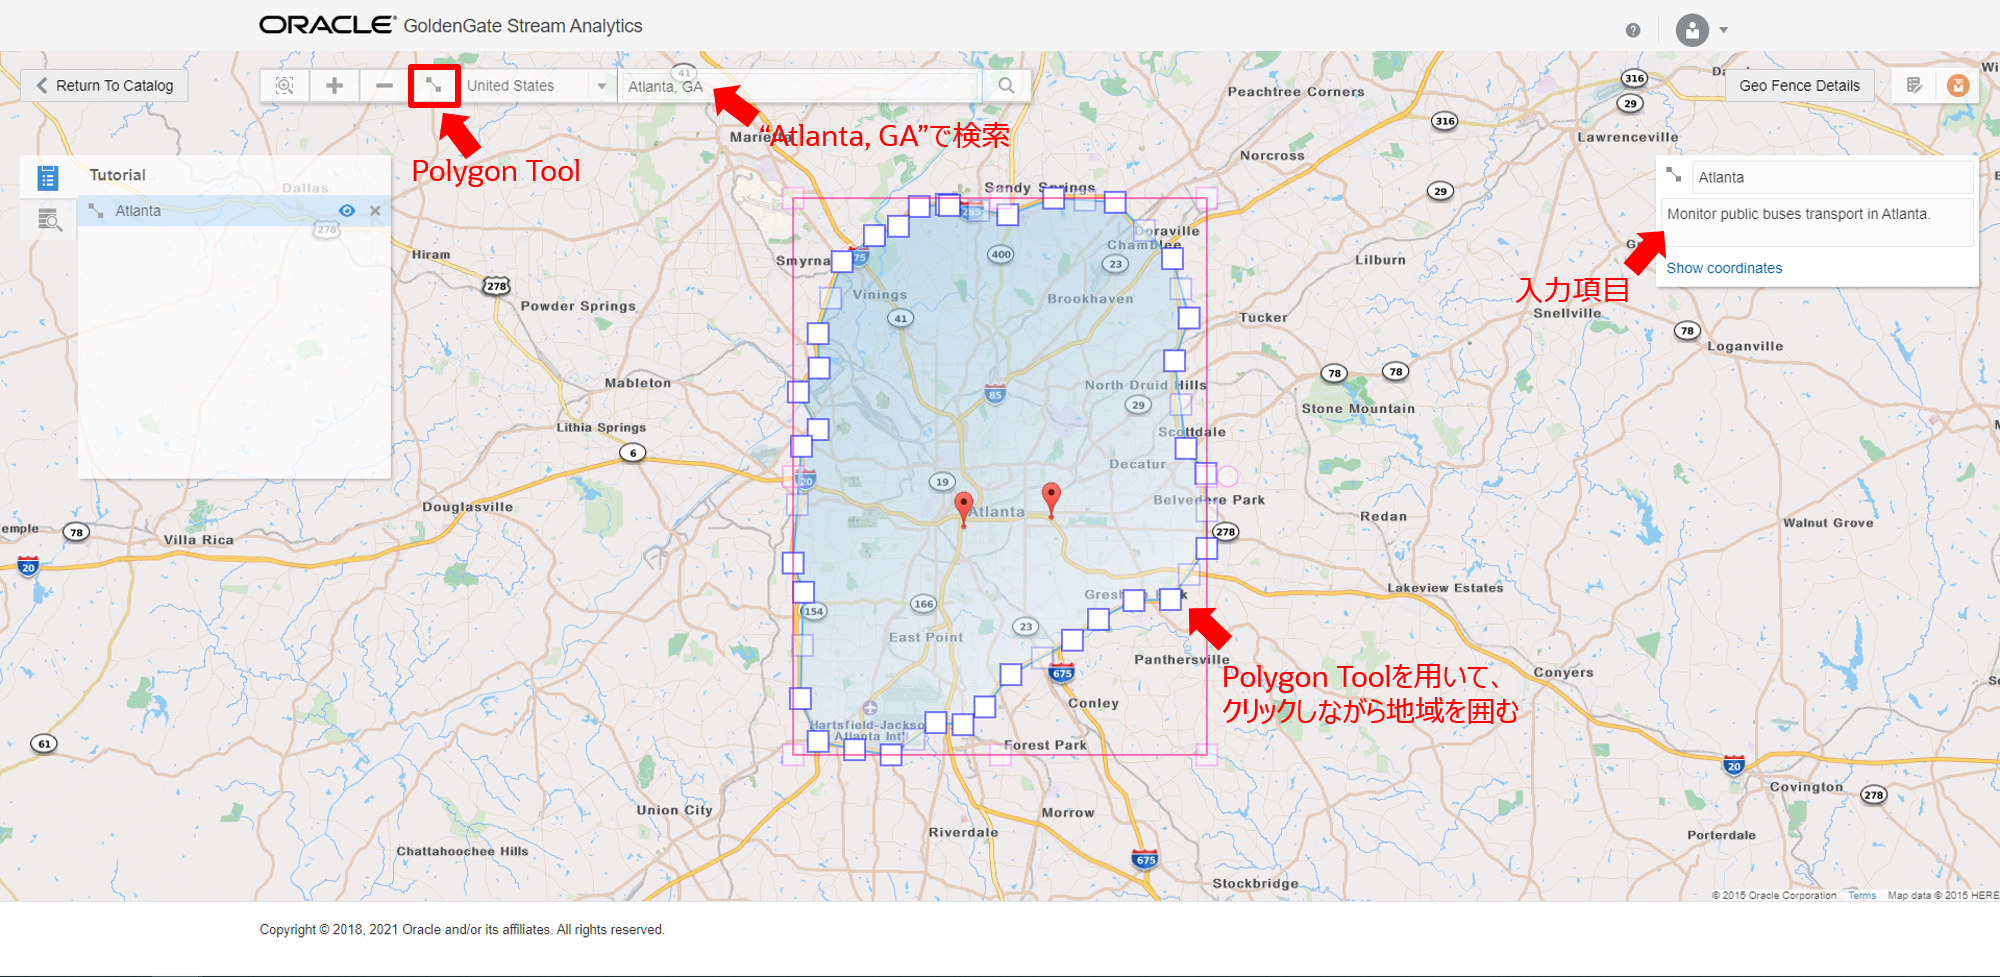Toggle visibility eye for Atlanta fence
The width and height of the screenshot is (2000, 977).
(347, 211)
